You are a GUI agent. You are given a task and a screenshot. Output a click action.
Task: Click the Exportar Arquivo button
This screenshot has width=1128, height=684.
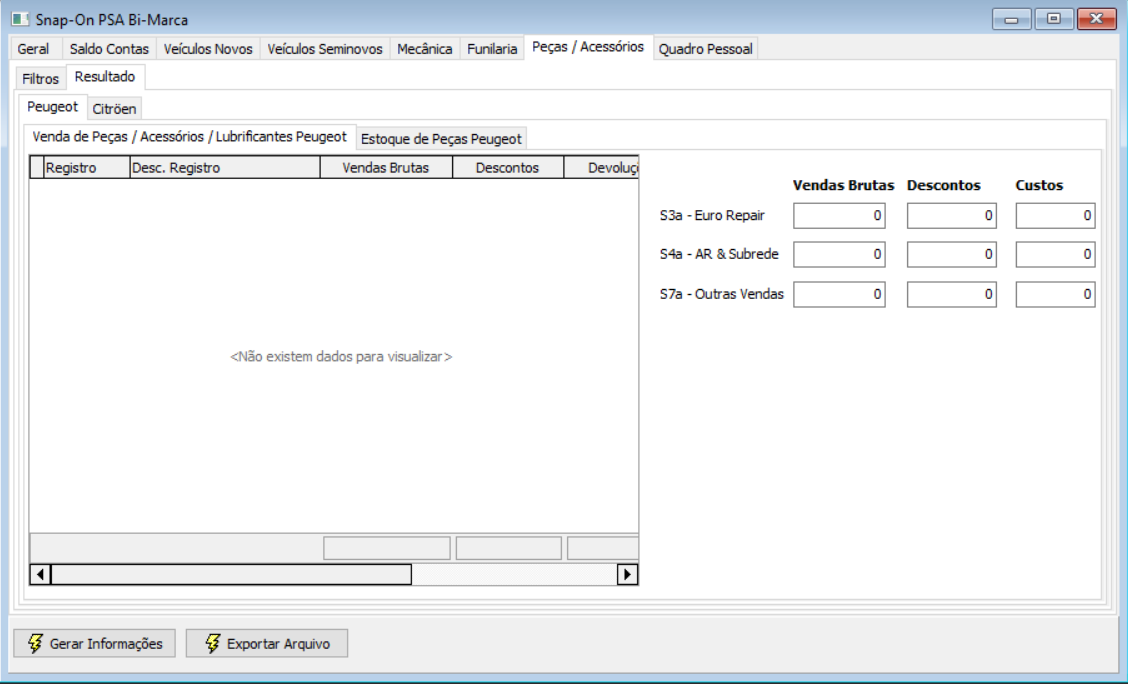267,643
